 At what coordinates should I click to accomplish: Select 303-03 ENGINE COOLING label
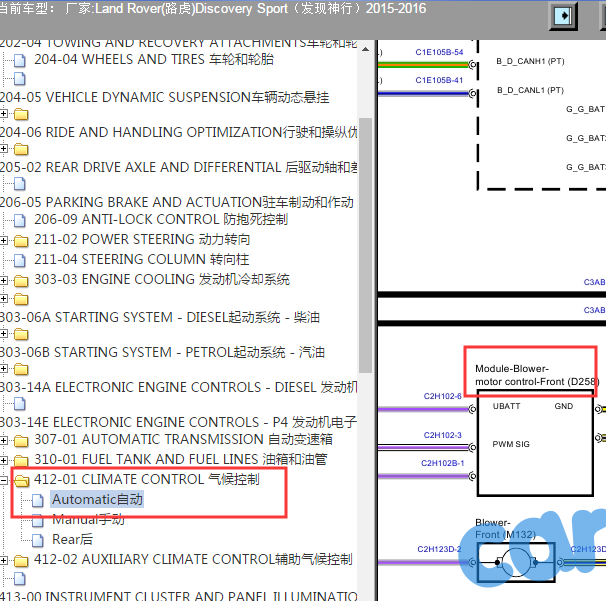(162, 279)
